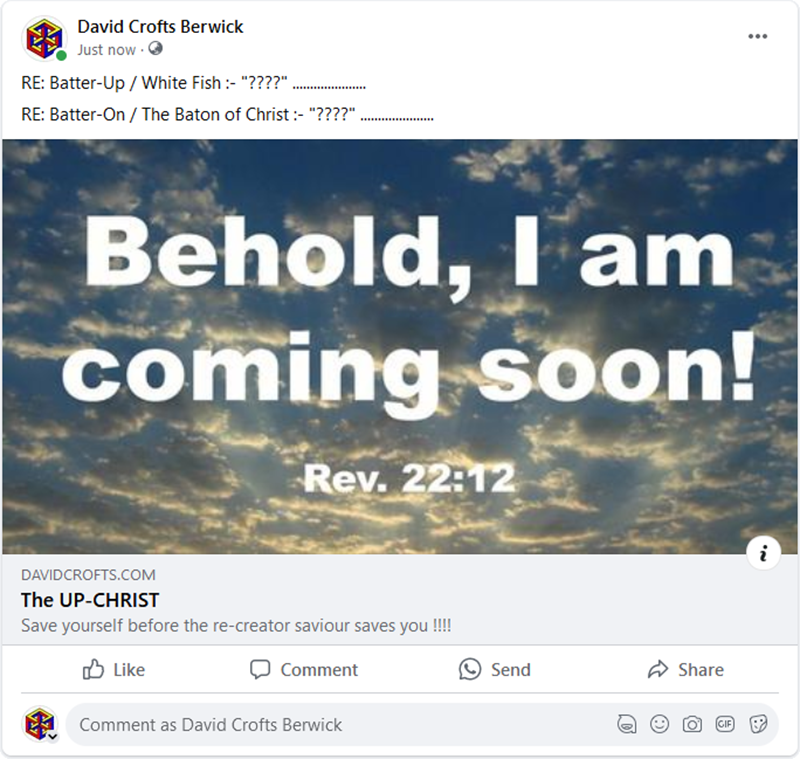The height and width of the screenshot is (759, 800).
Task: Click the 'Just now' timestamp link
Action: (x=107, y=49)
